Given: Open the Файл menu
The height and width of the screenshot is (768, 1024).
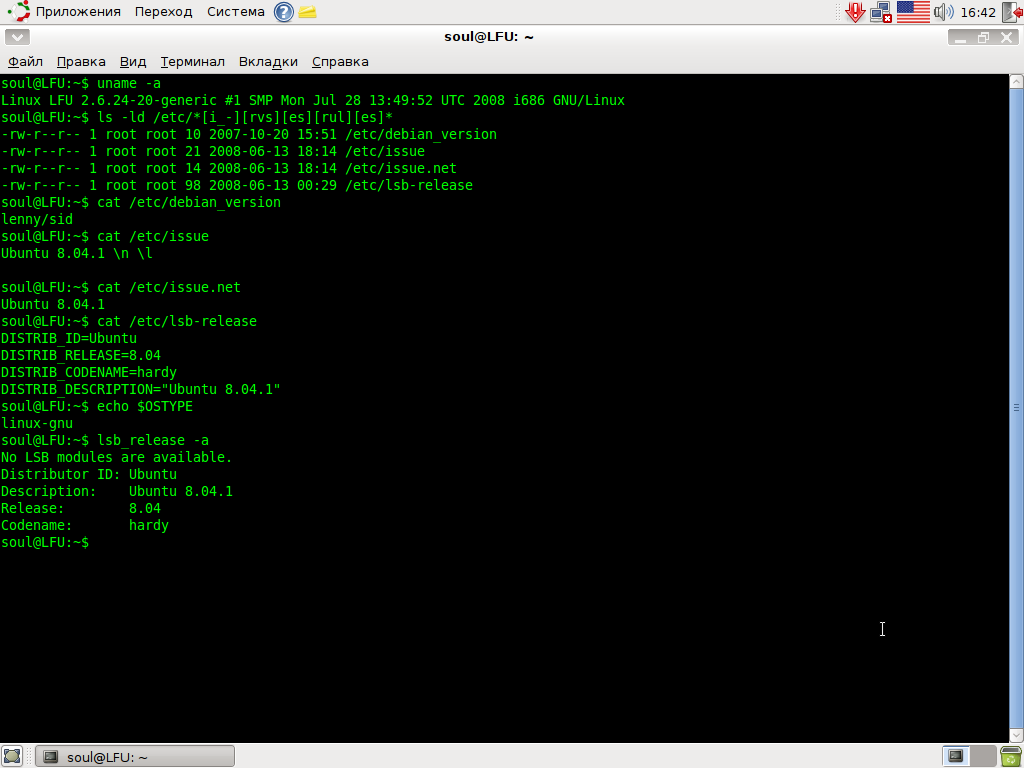Looking at the screenshot, I should 25,61.
